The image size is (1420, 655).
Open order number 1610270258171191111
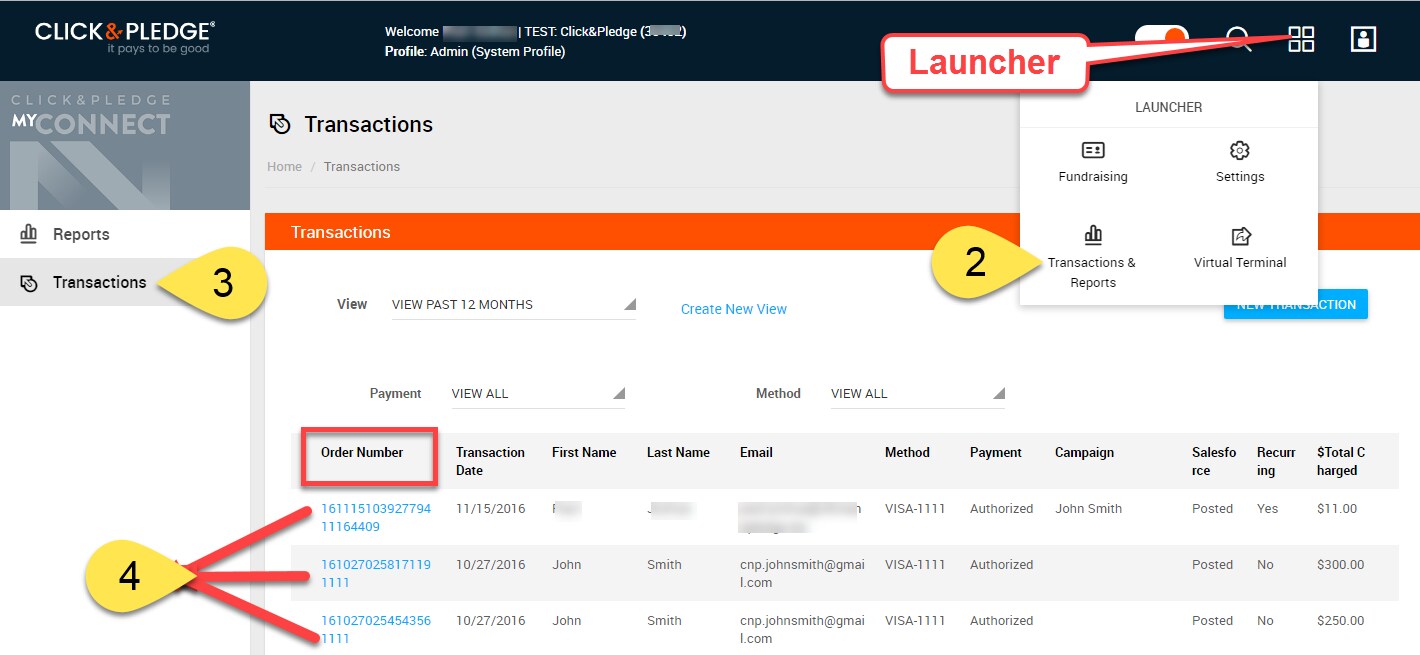pyautogui.click(x=376, y=574)
